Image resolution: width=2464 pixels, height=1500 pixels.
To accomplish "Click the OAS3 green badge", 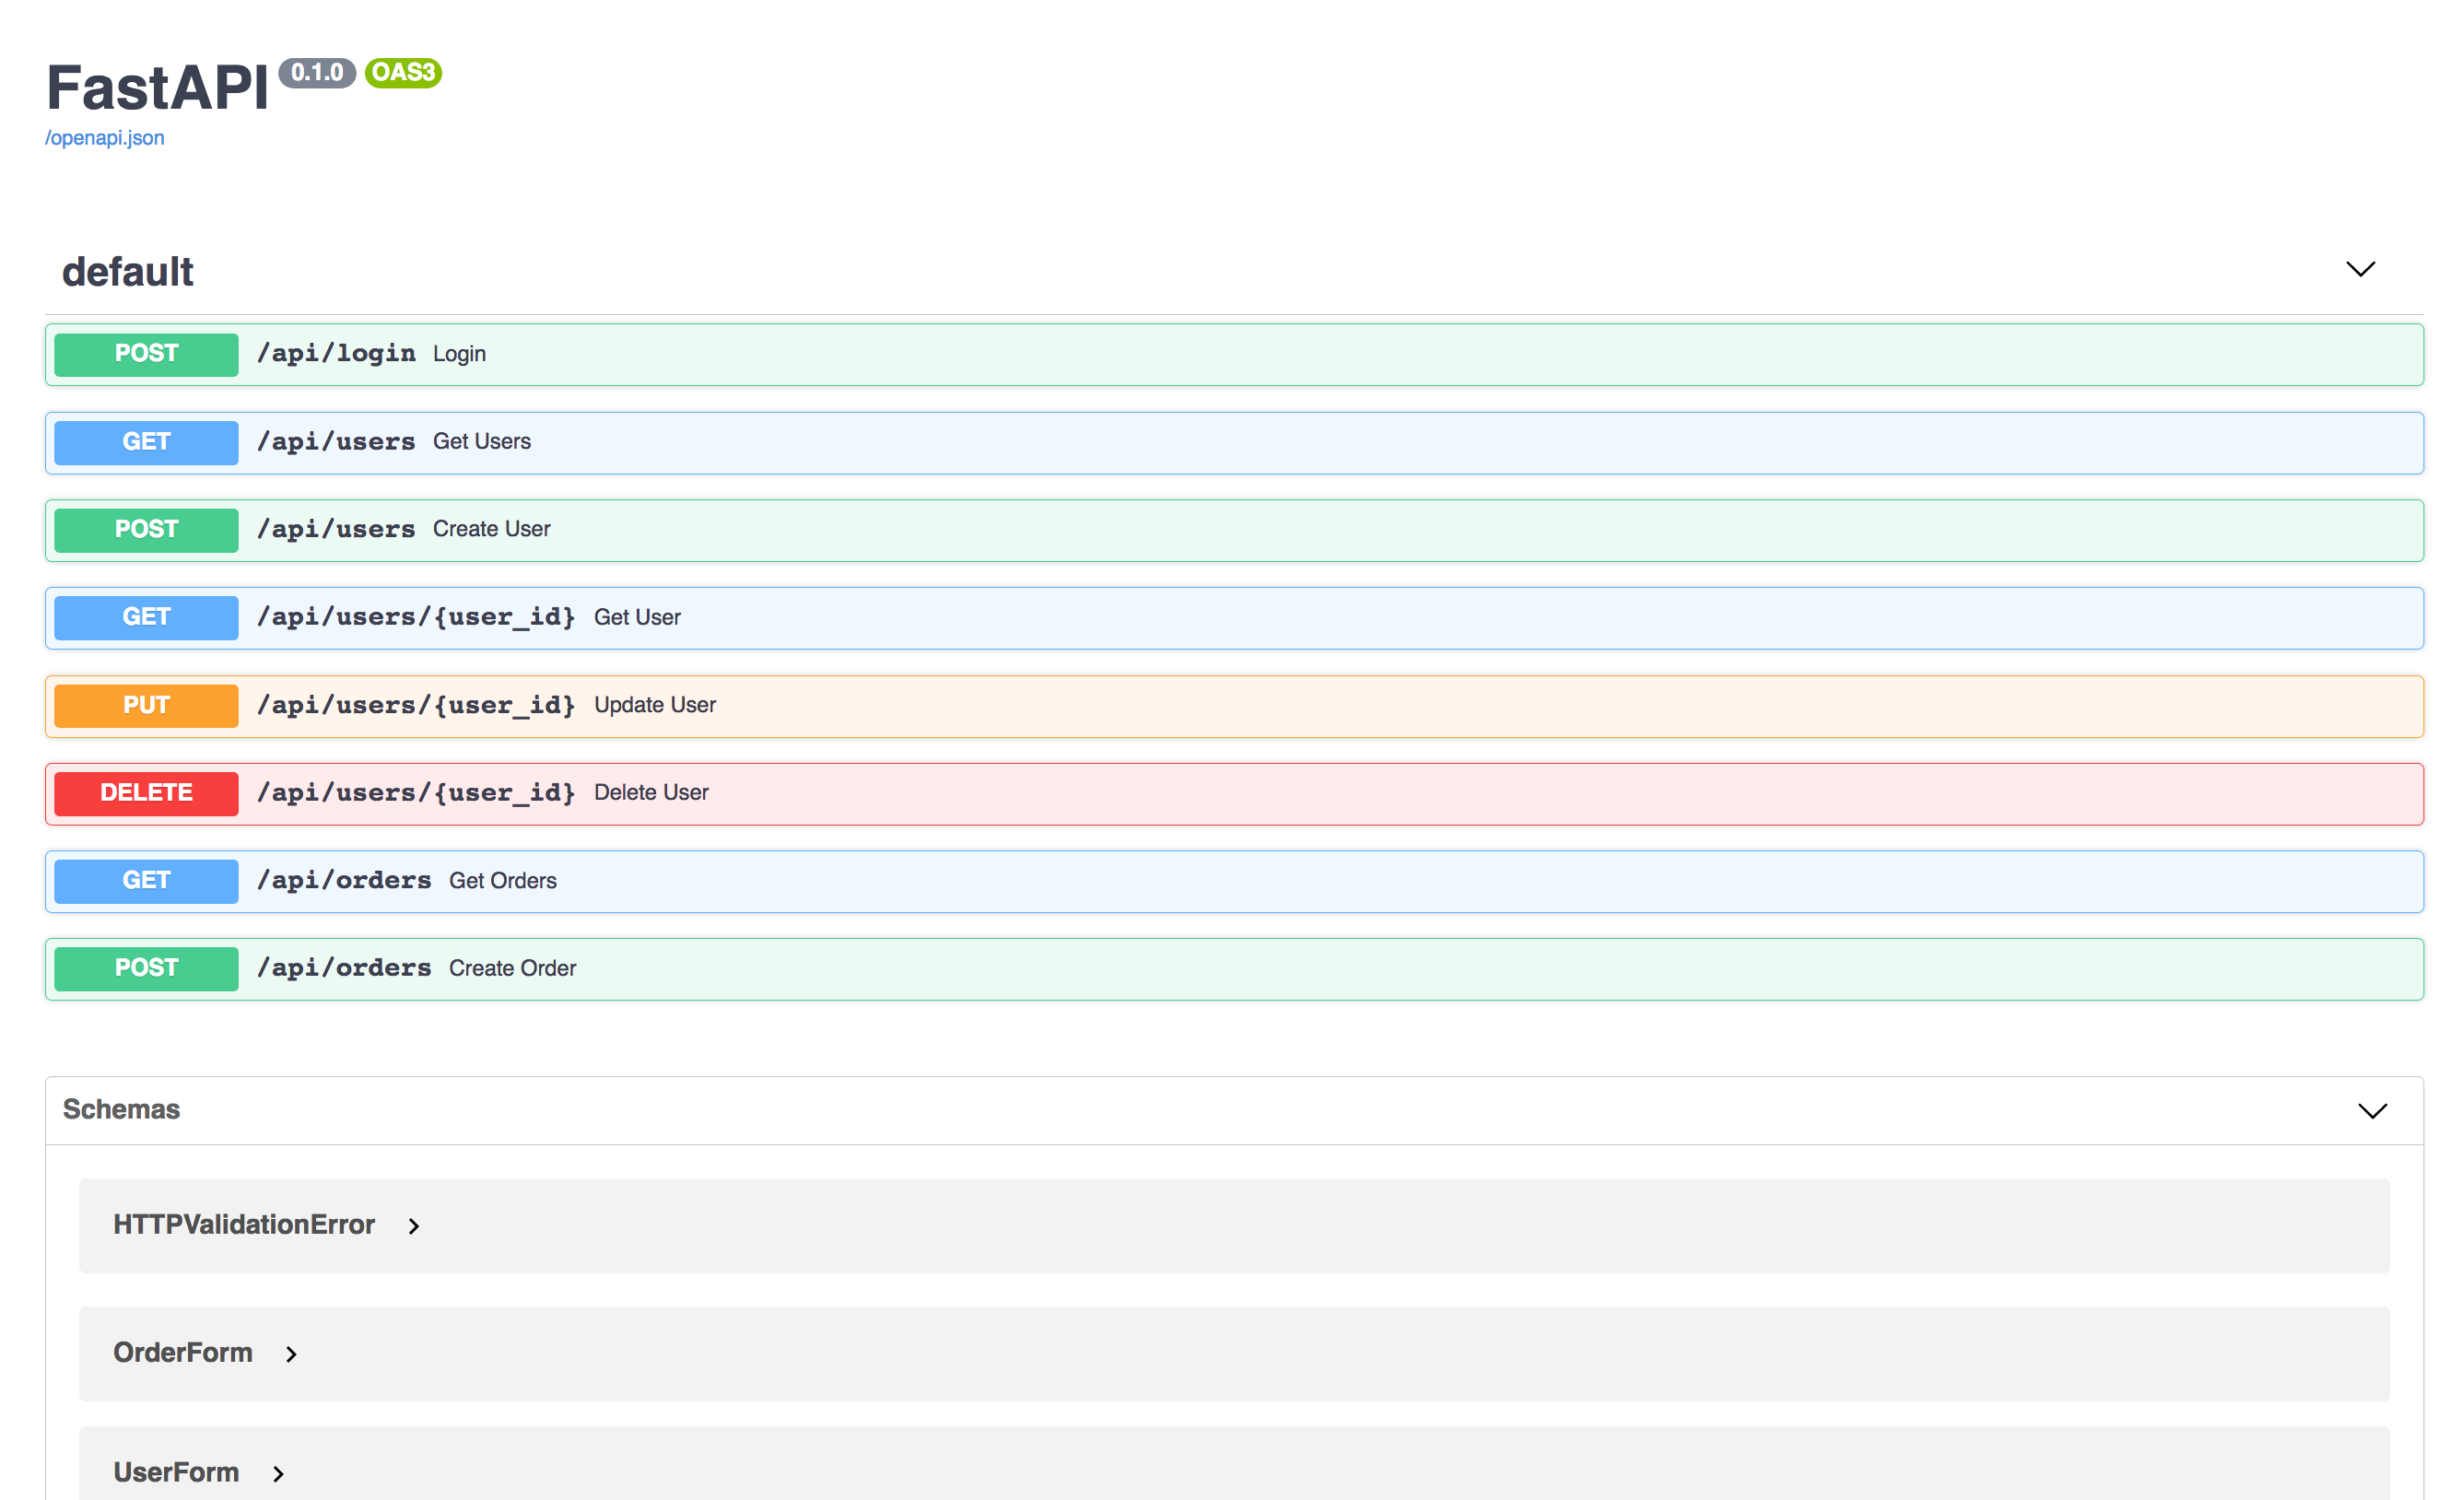I will pyautogui.click(x=403, y=73).
